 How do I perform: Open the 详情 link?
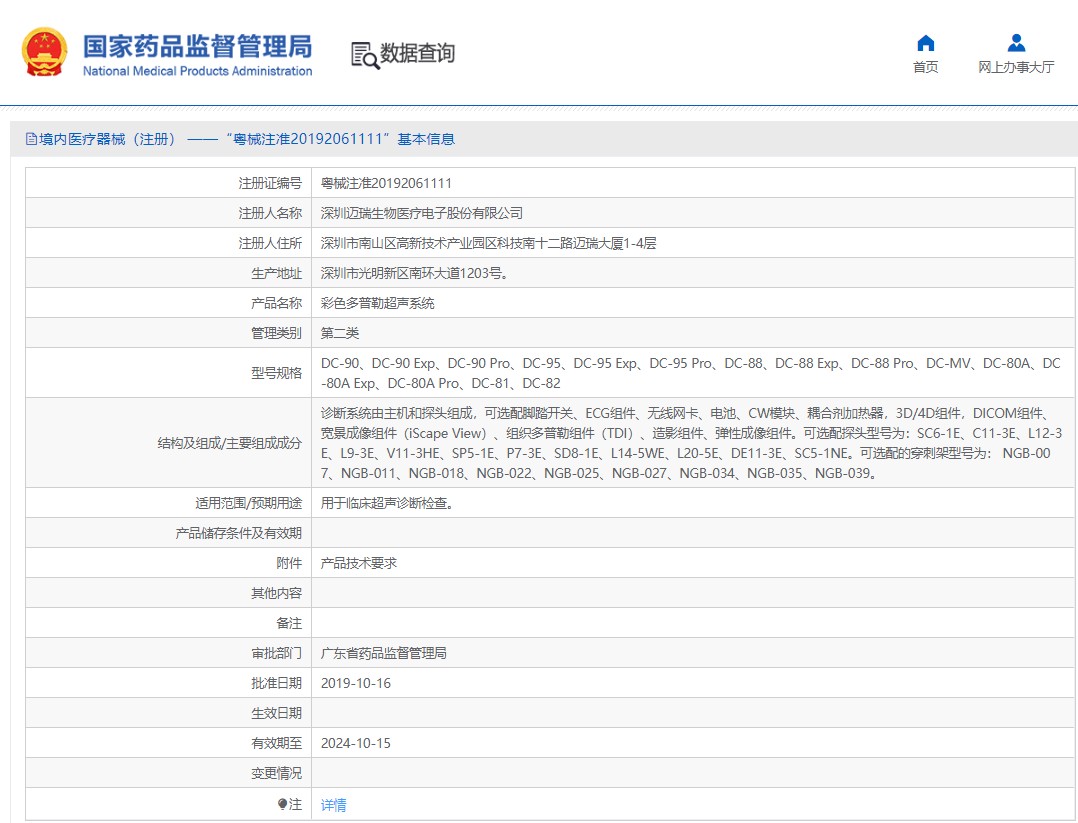point(333,805)
